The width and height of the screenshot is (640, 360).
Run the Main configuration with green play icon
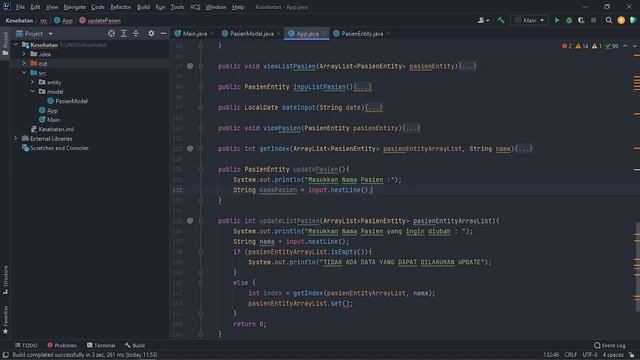point(557,20)
